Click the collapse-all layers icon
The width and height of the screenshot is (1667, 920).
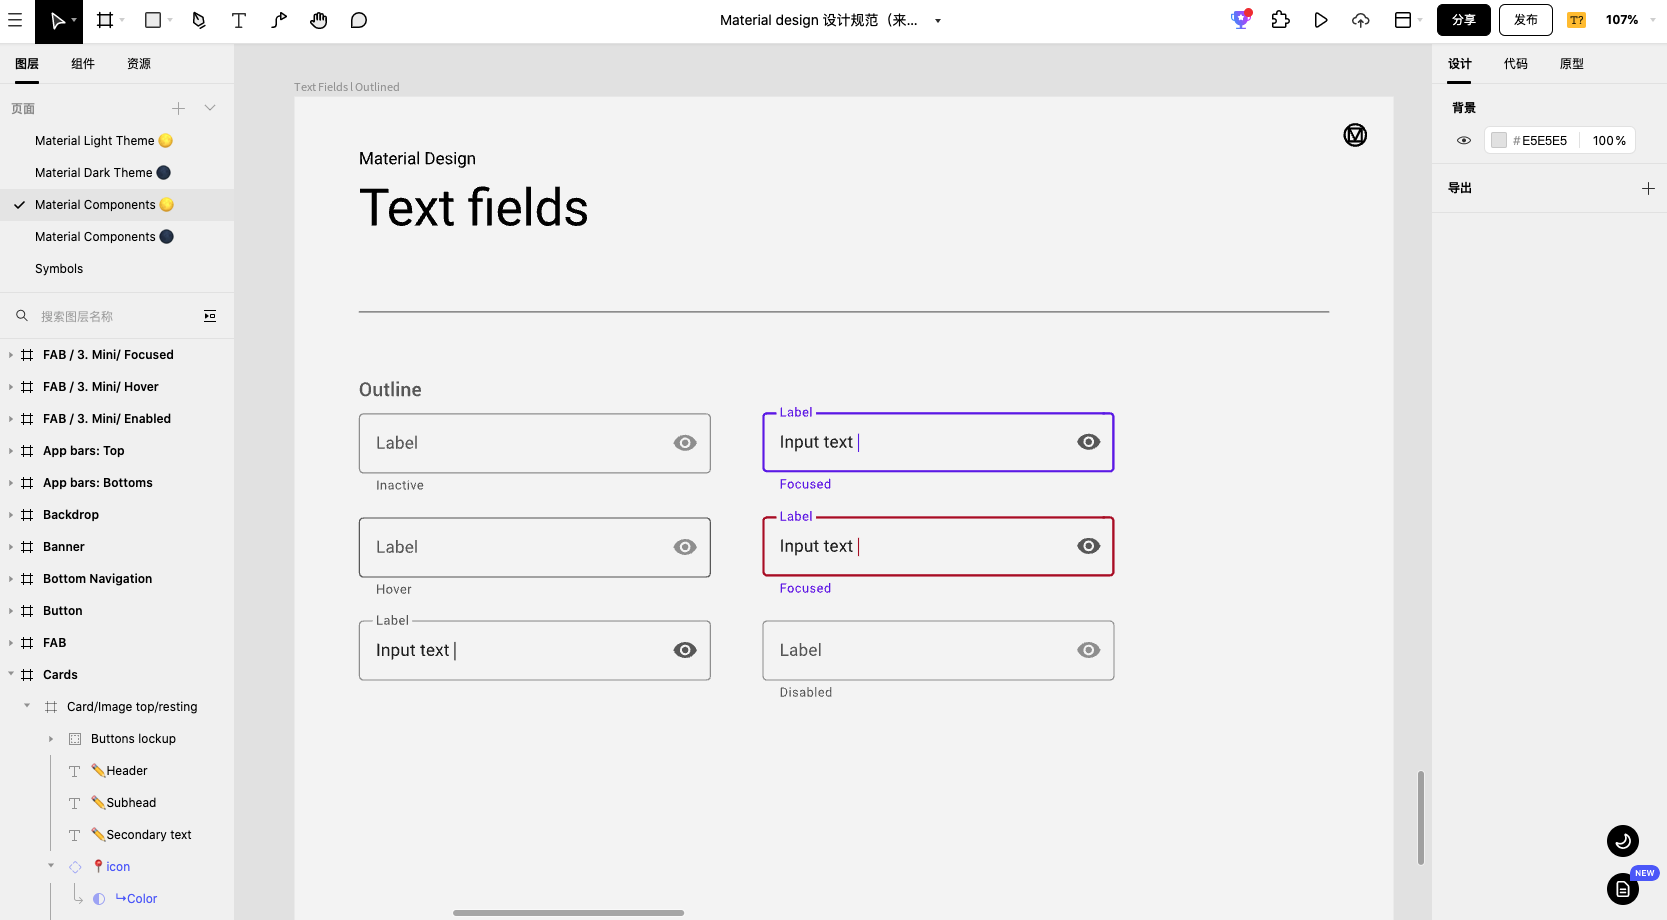[210, 316]
